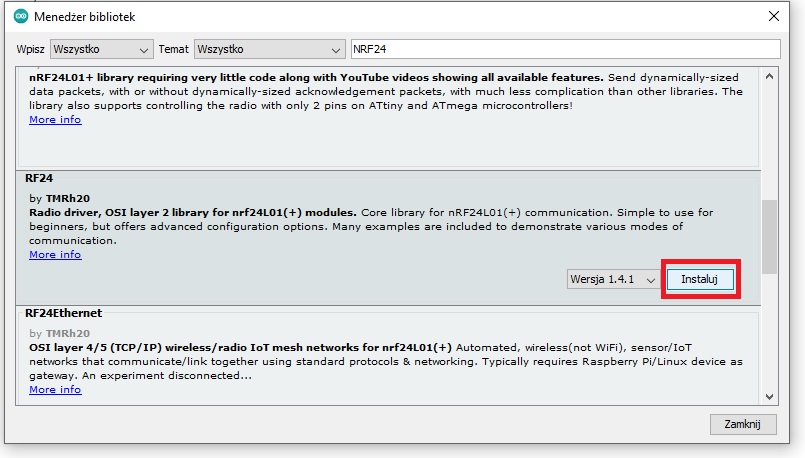Click the Arduino logo in the title bar

18,17
